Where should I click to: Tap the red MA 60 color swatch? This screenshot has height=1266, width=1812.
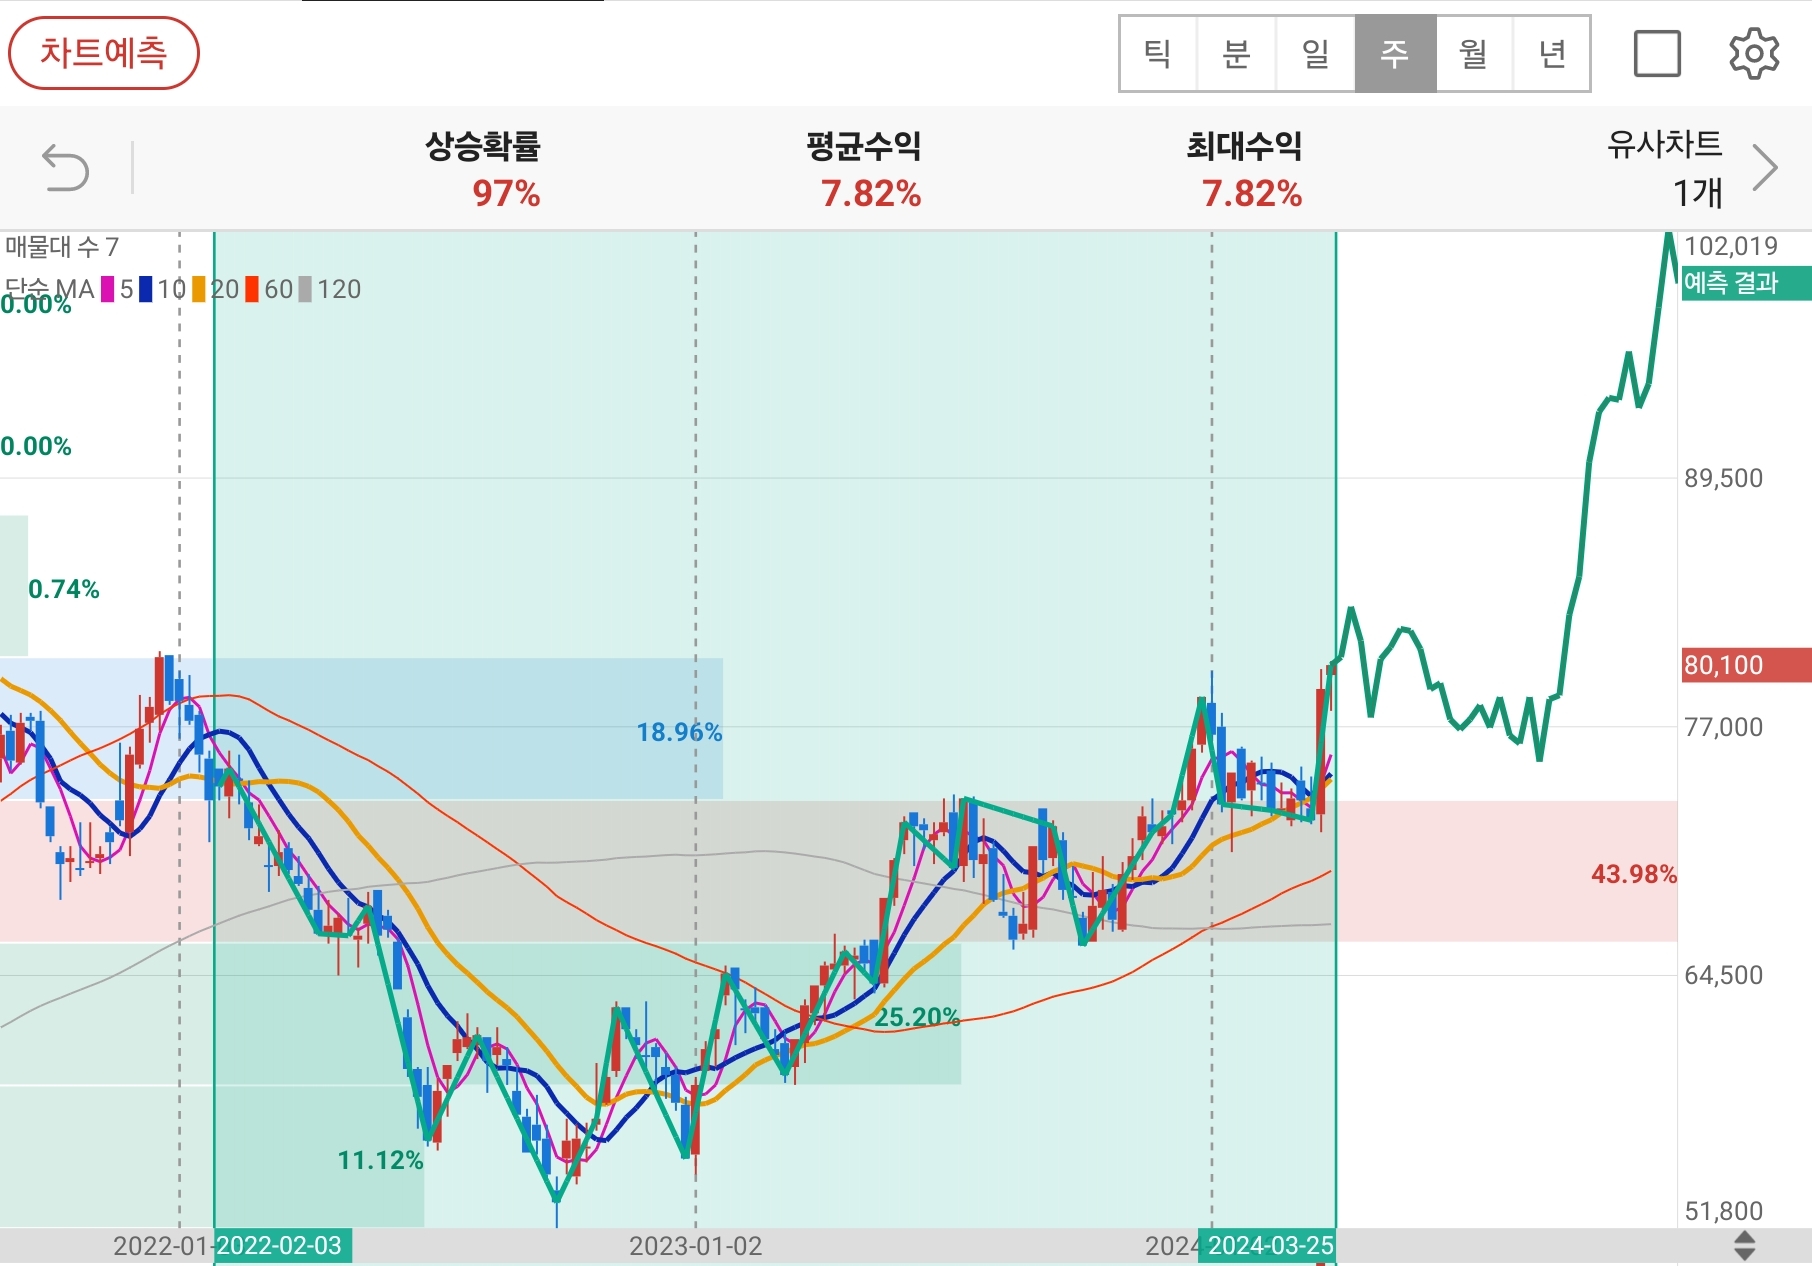pyautogui.click(x=253, y=290)
